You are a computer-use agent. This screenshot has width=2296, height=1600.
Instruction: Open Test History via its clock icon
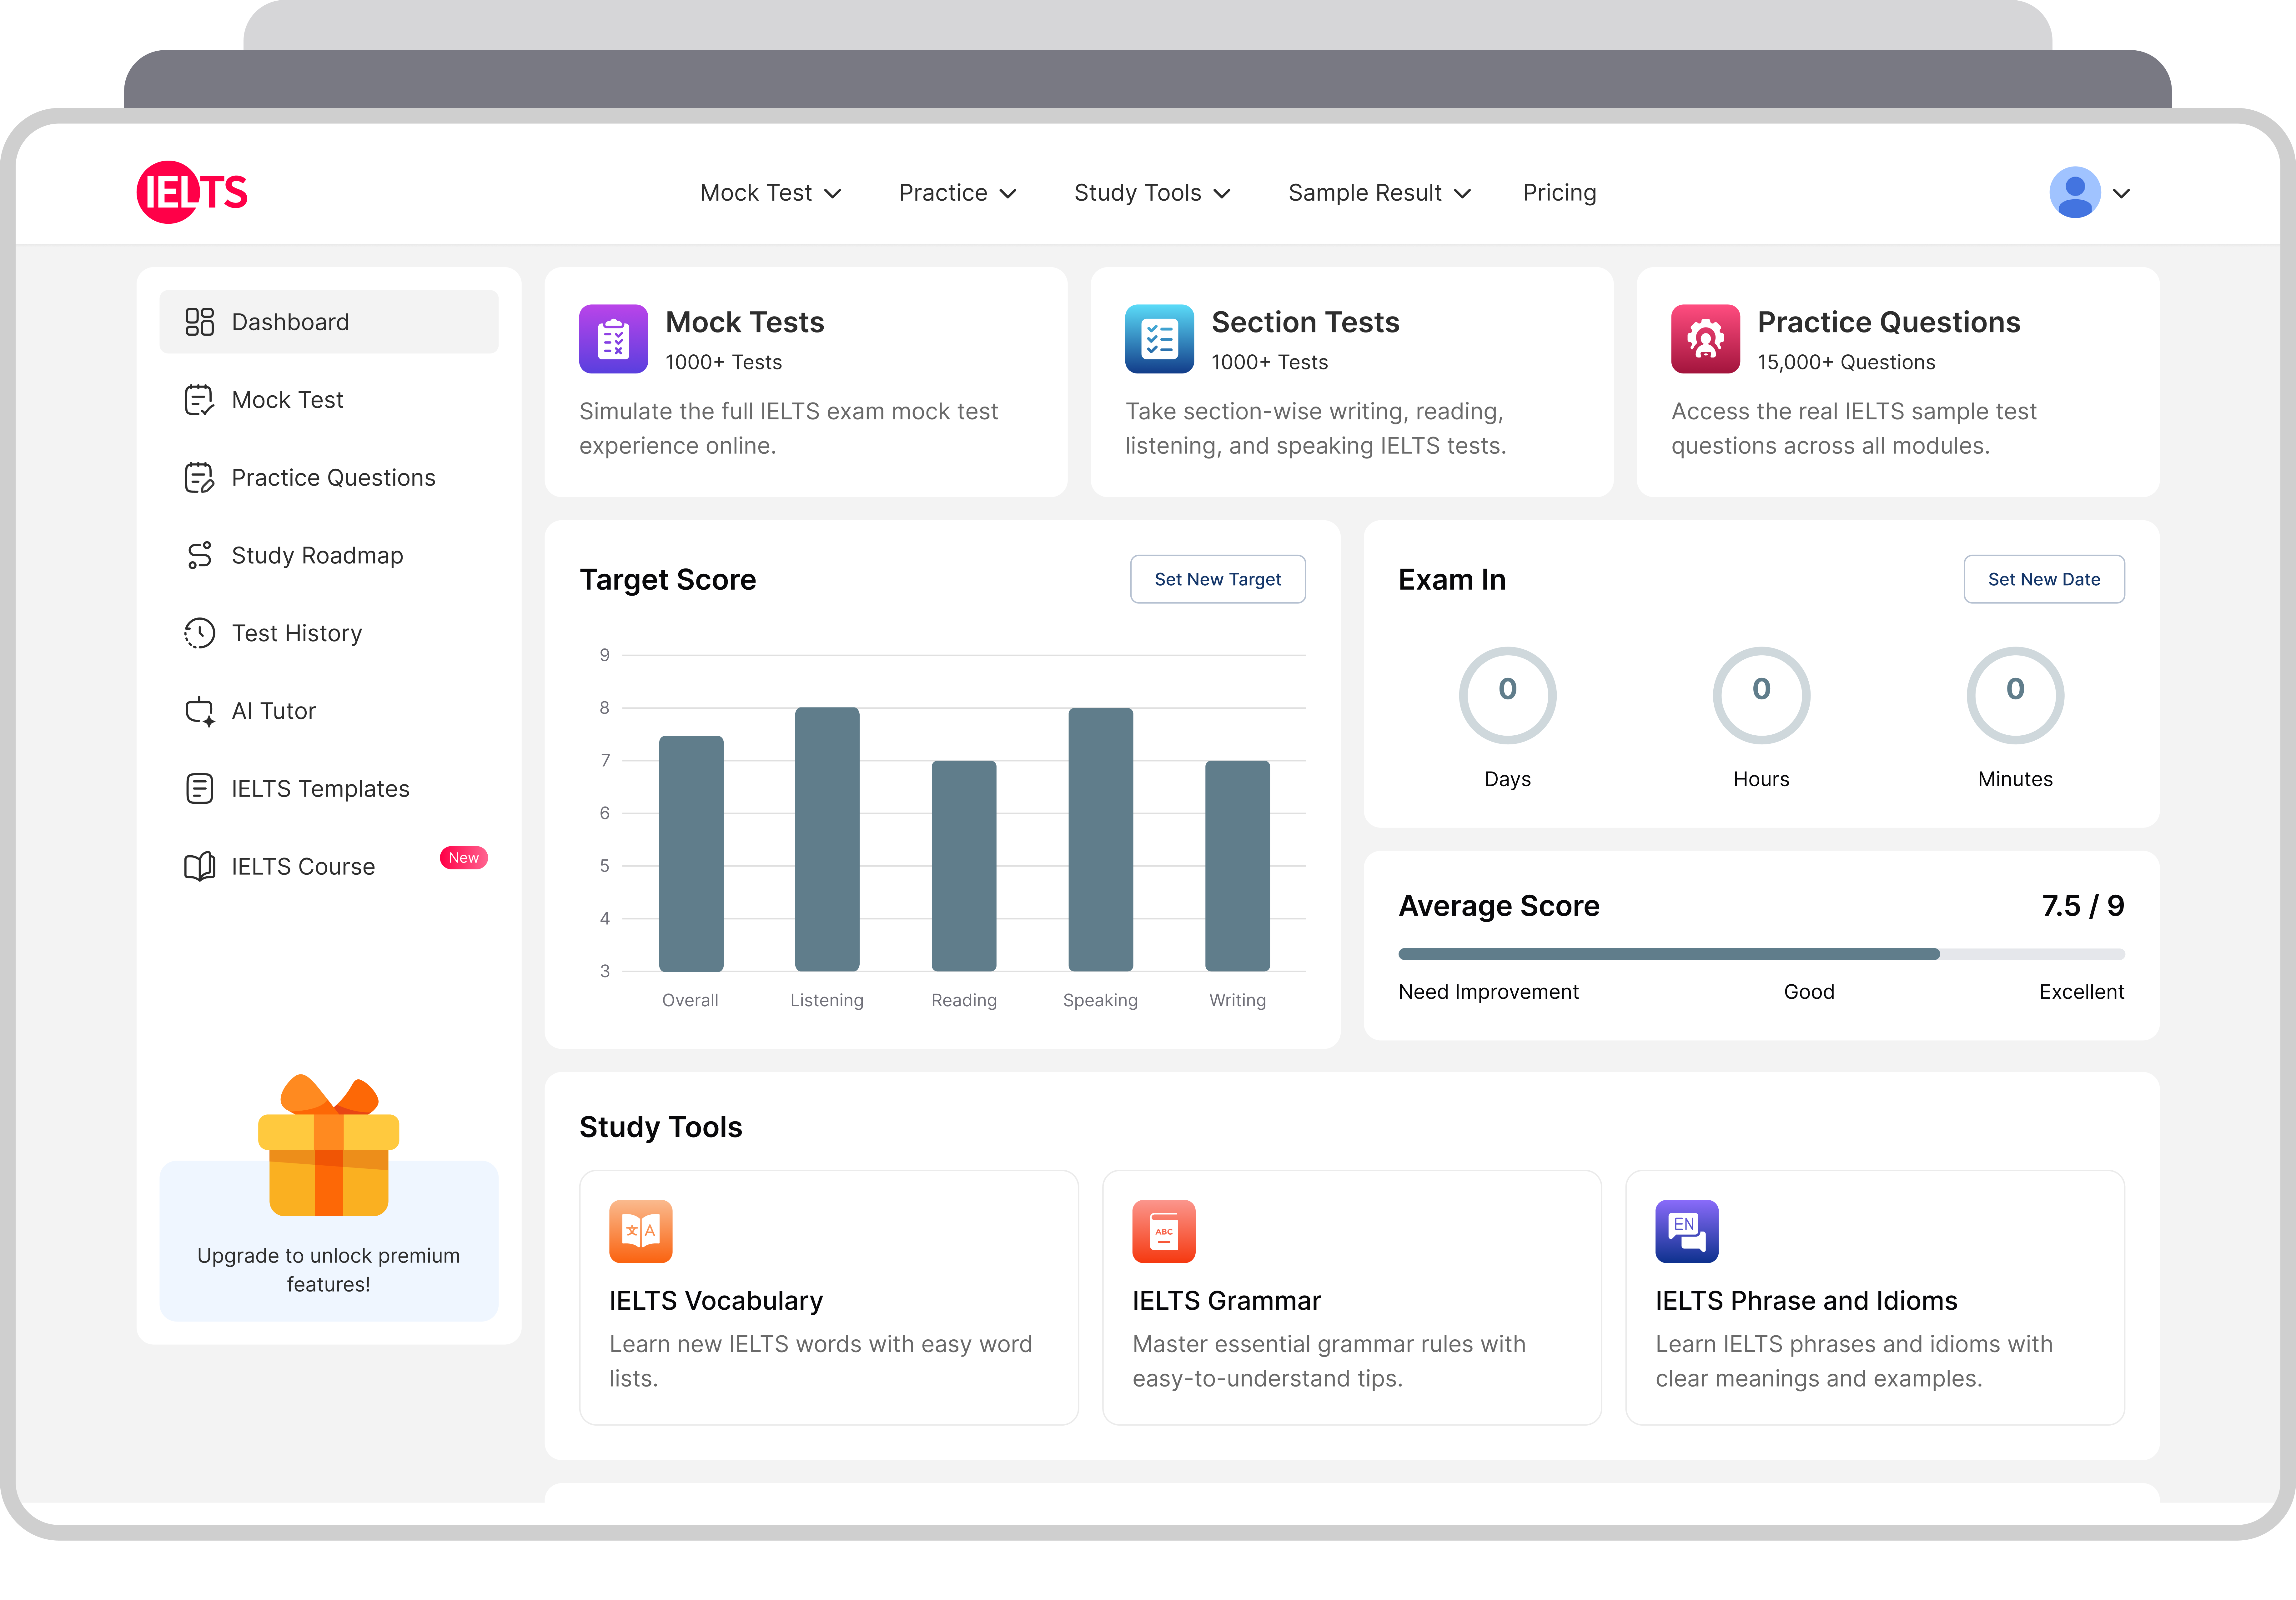[x=200, y=632]
